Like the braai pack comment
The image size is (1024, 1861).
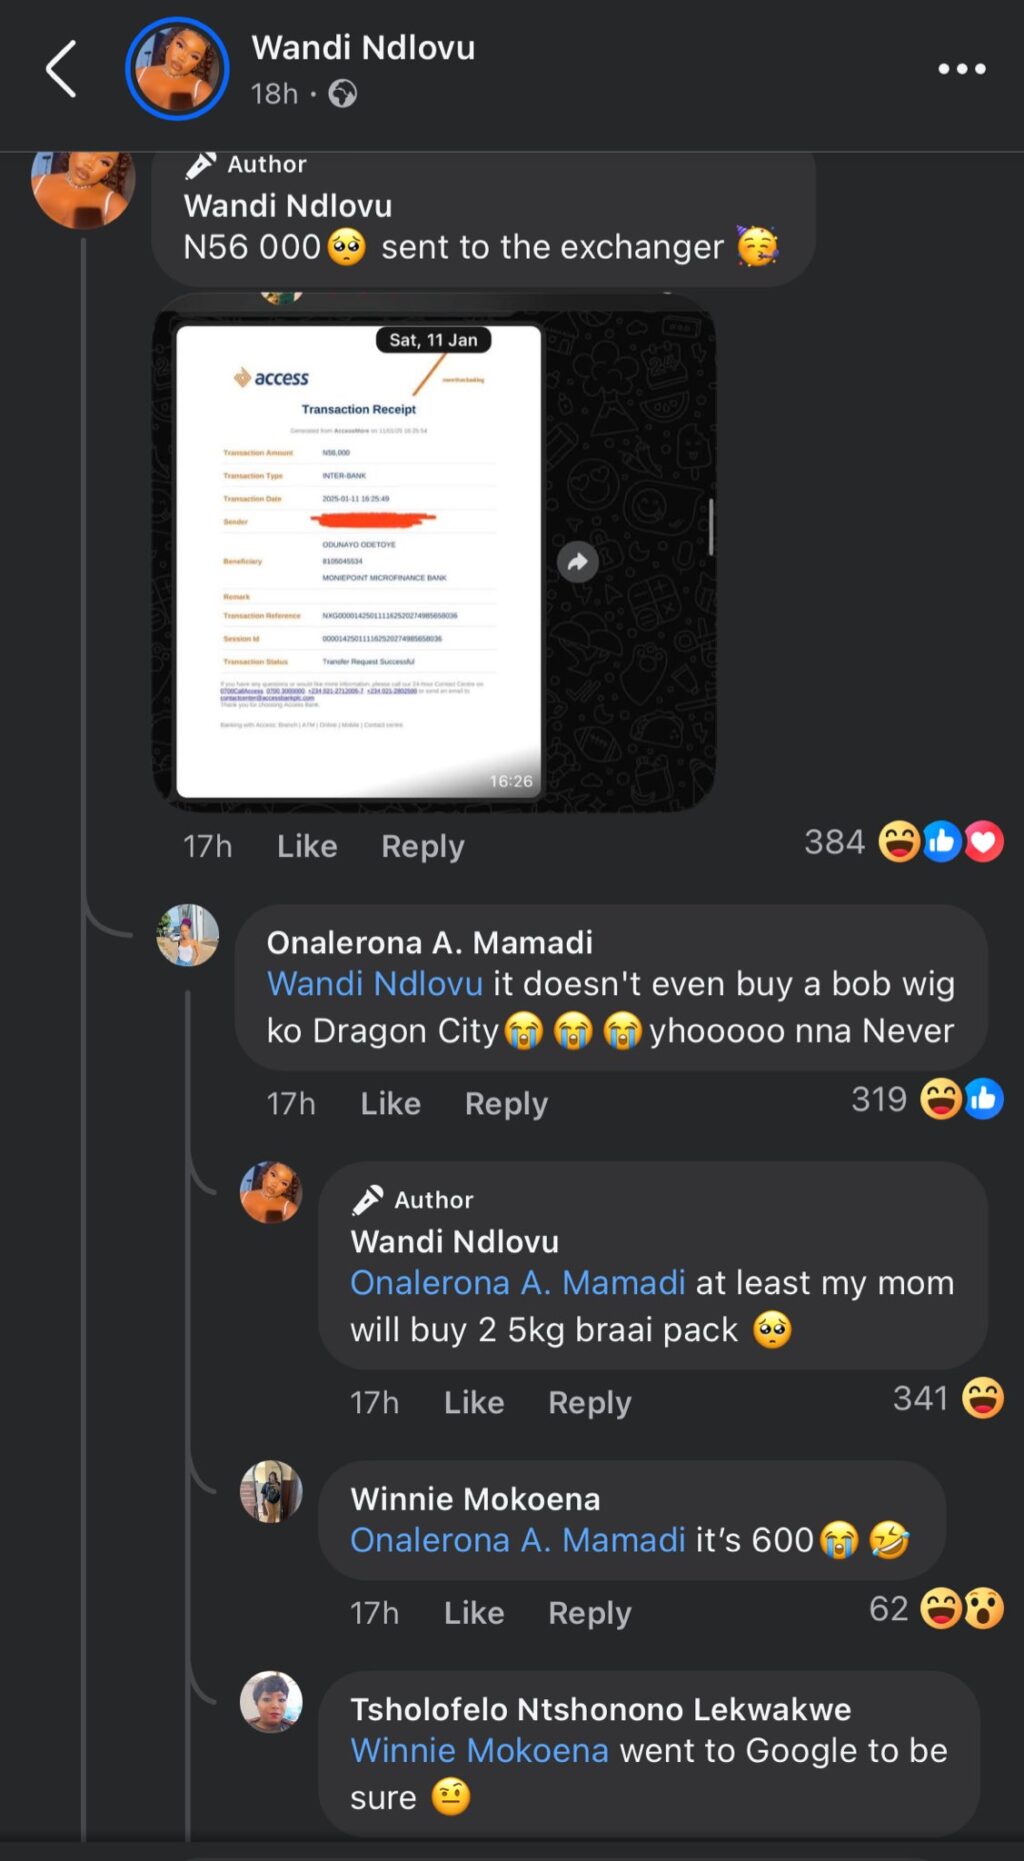pos(474,1402)
